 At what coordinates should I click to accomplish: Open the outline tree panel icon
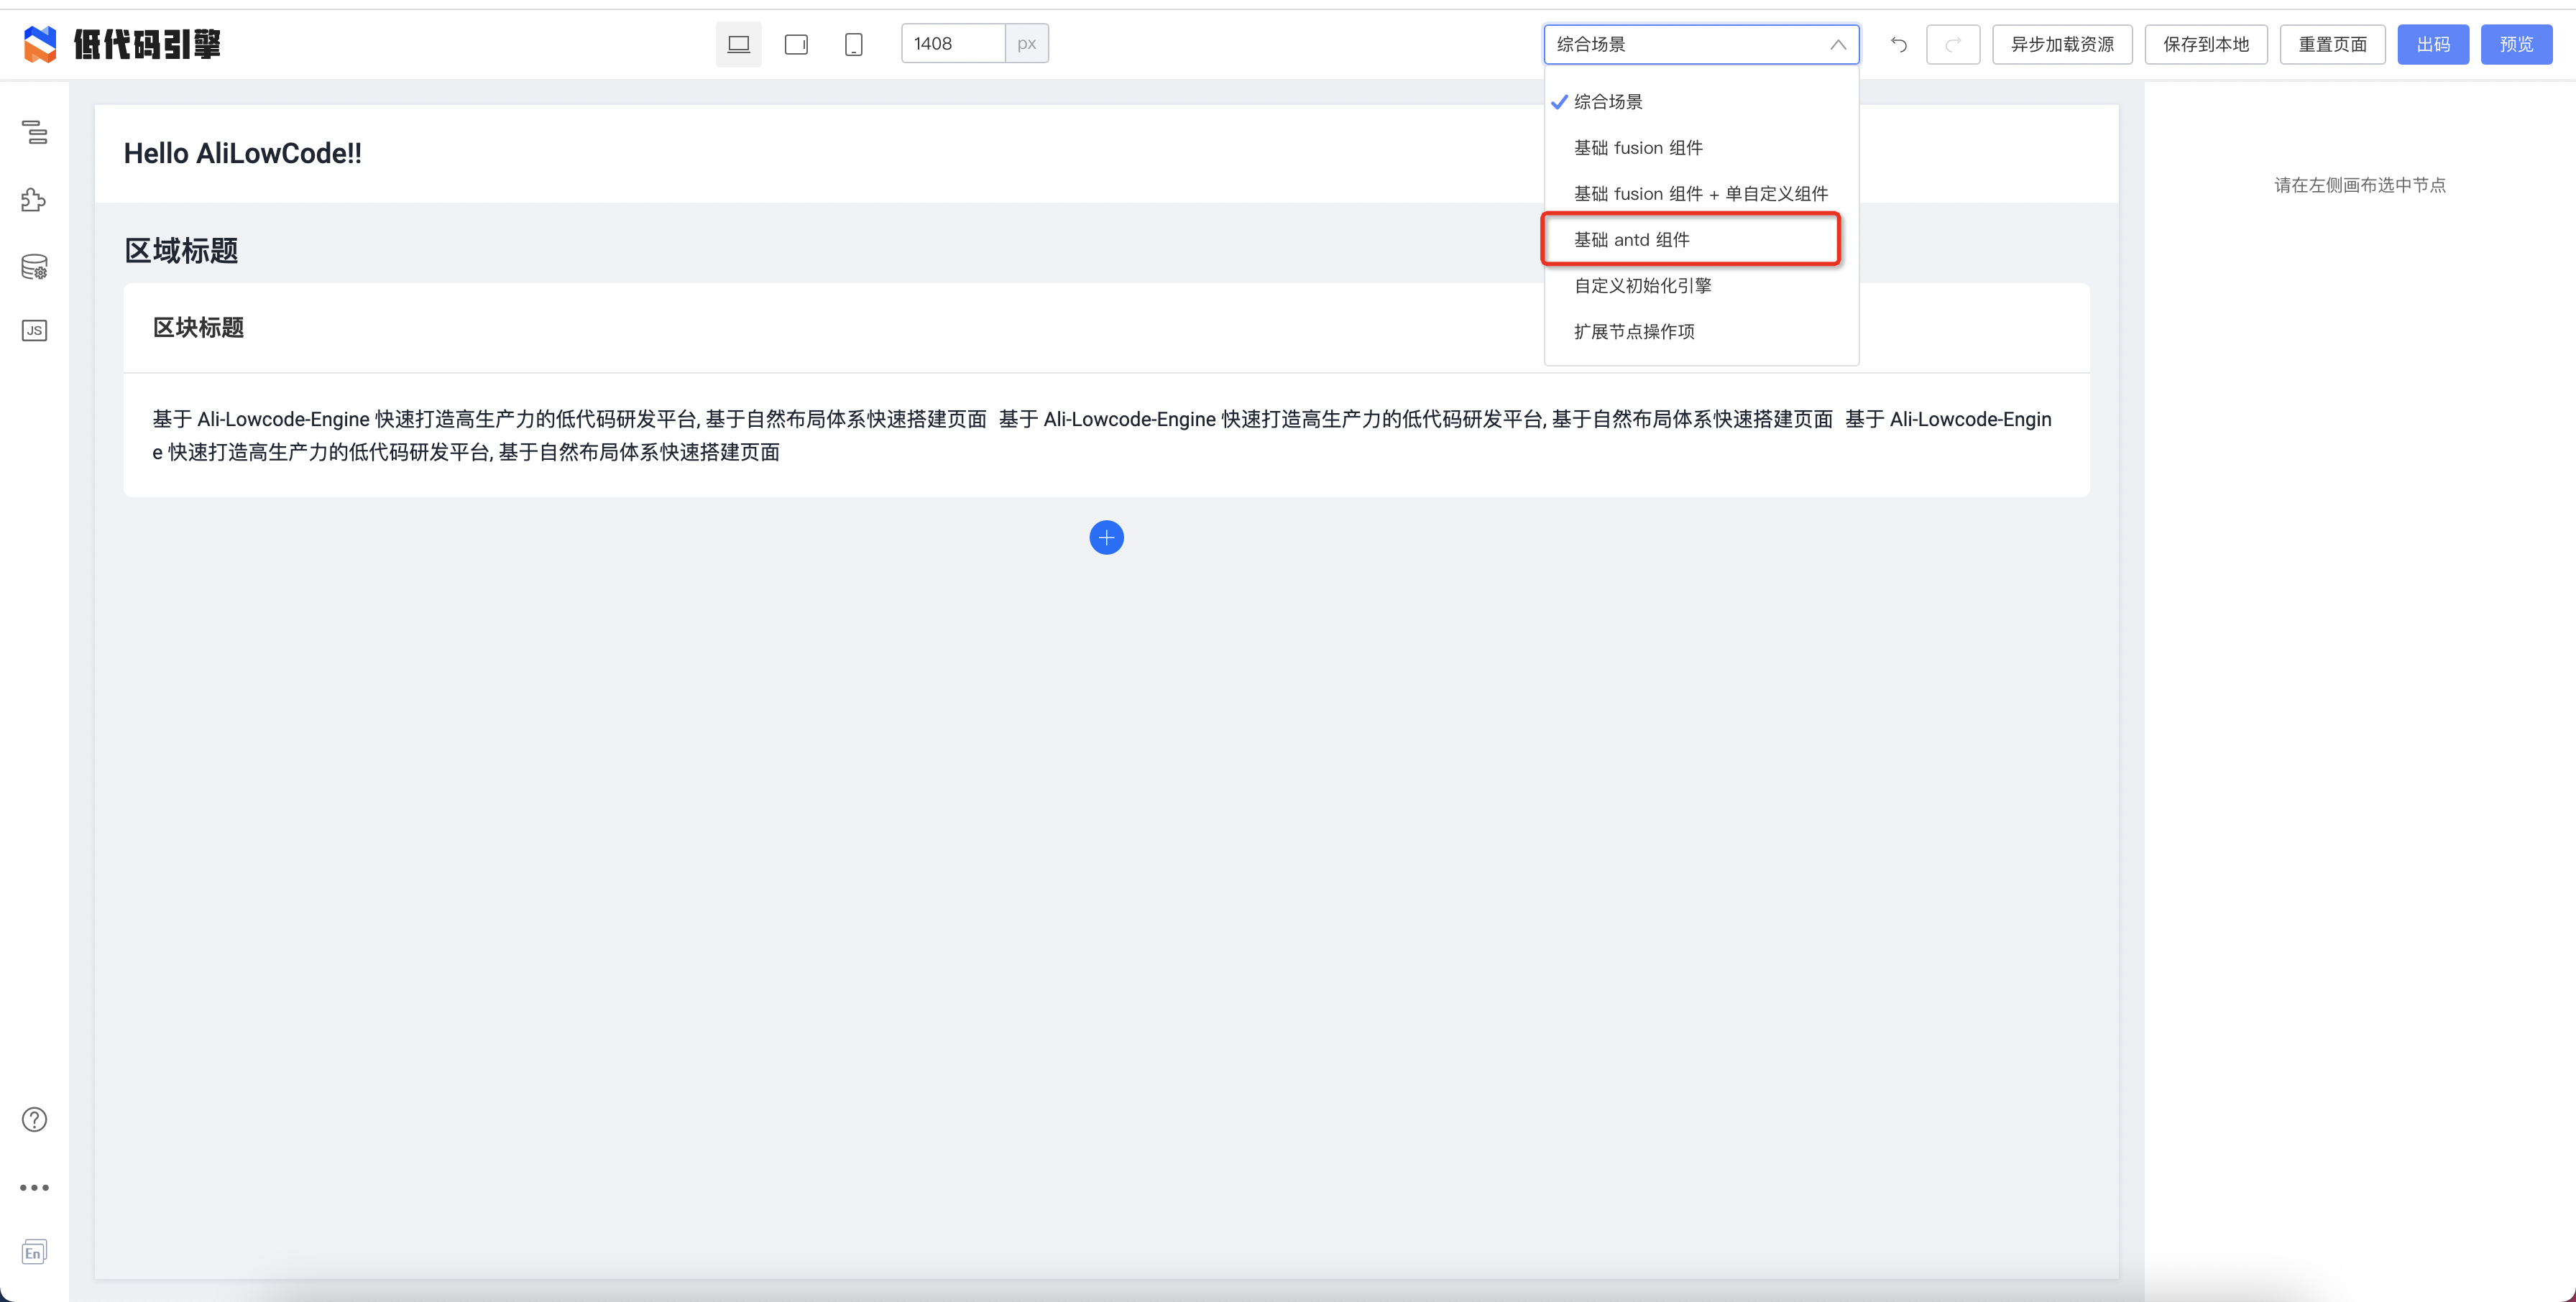(x=35, y=132)
